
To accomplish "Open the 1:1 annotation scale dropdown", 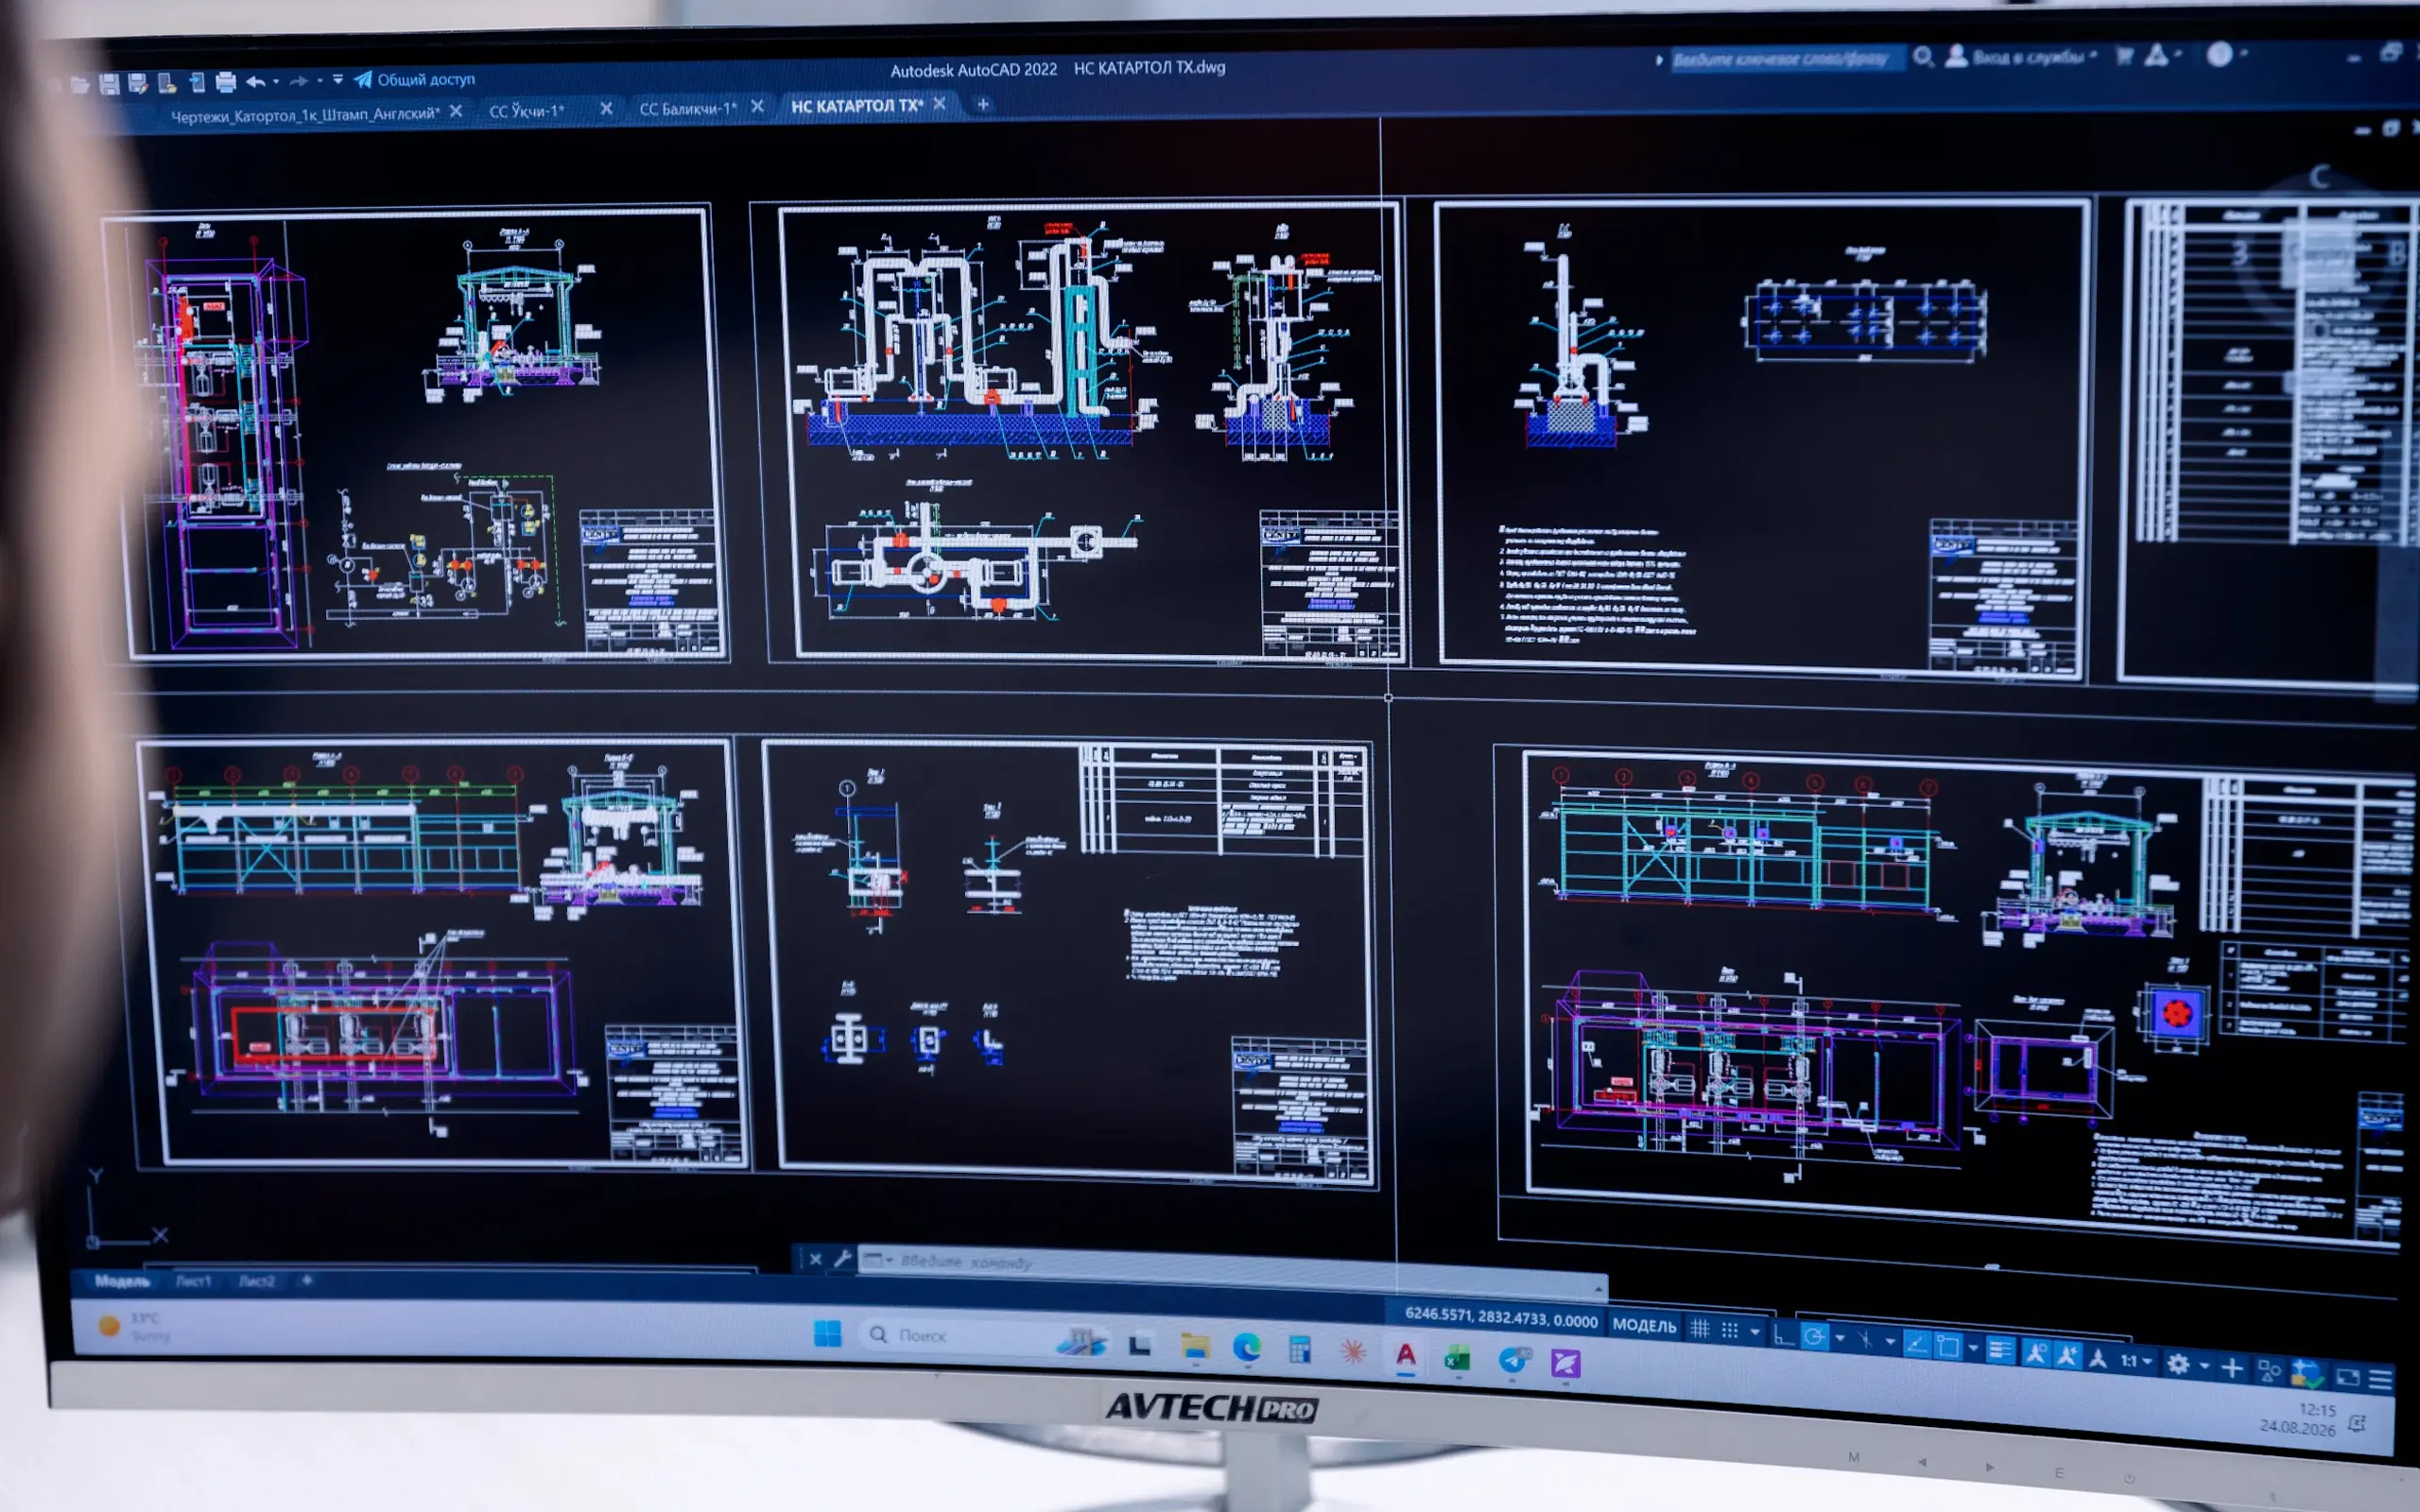I will tap(2136, 1361).
